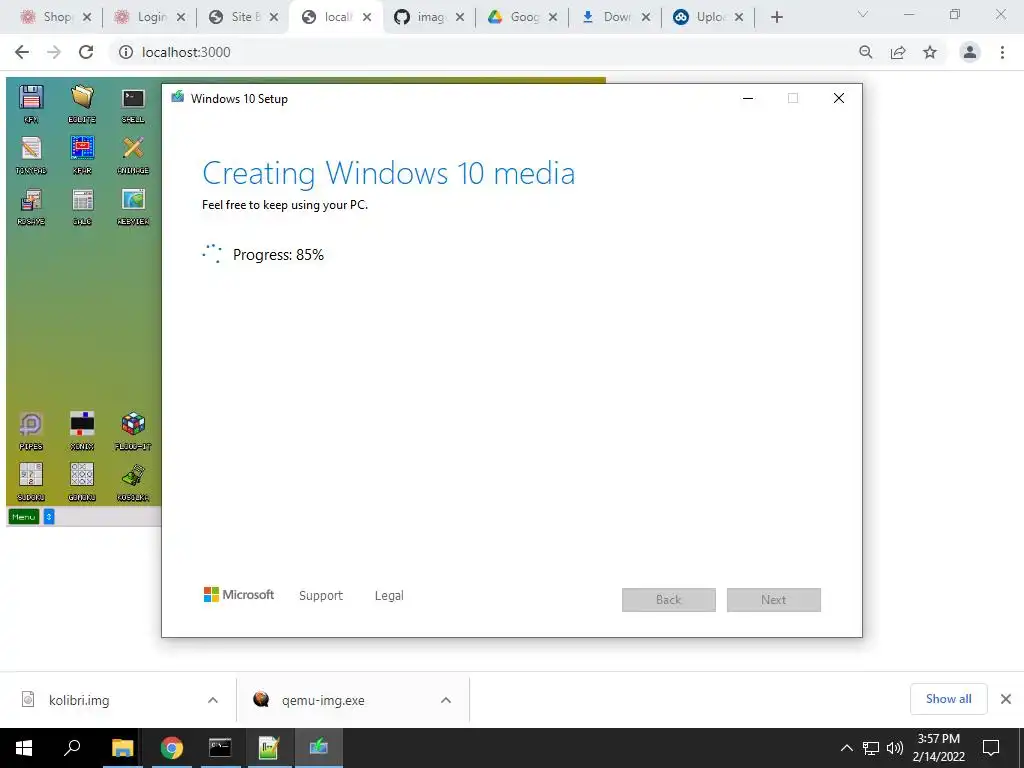
Task: Click the Windows 10 Setup title bar icon
Action: click(x=177, y=97)
